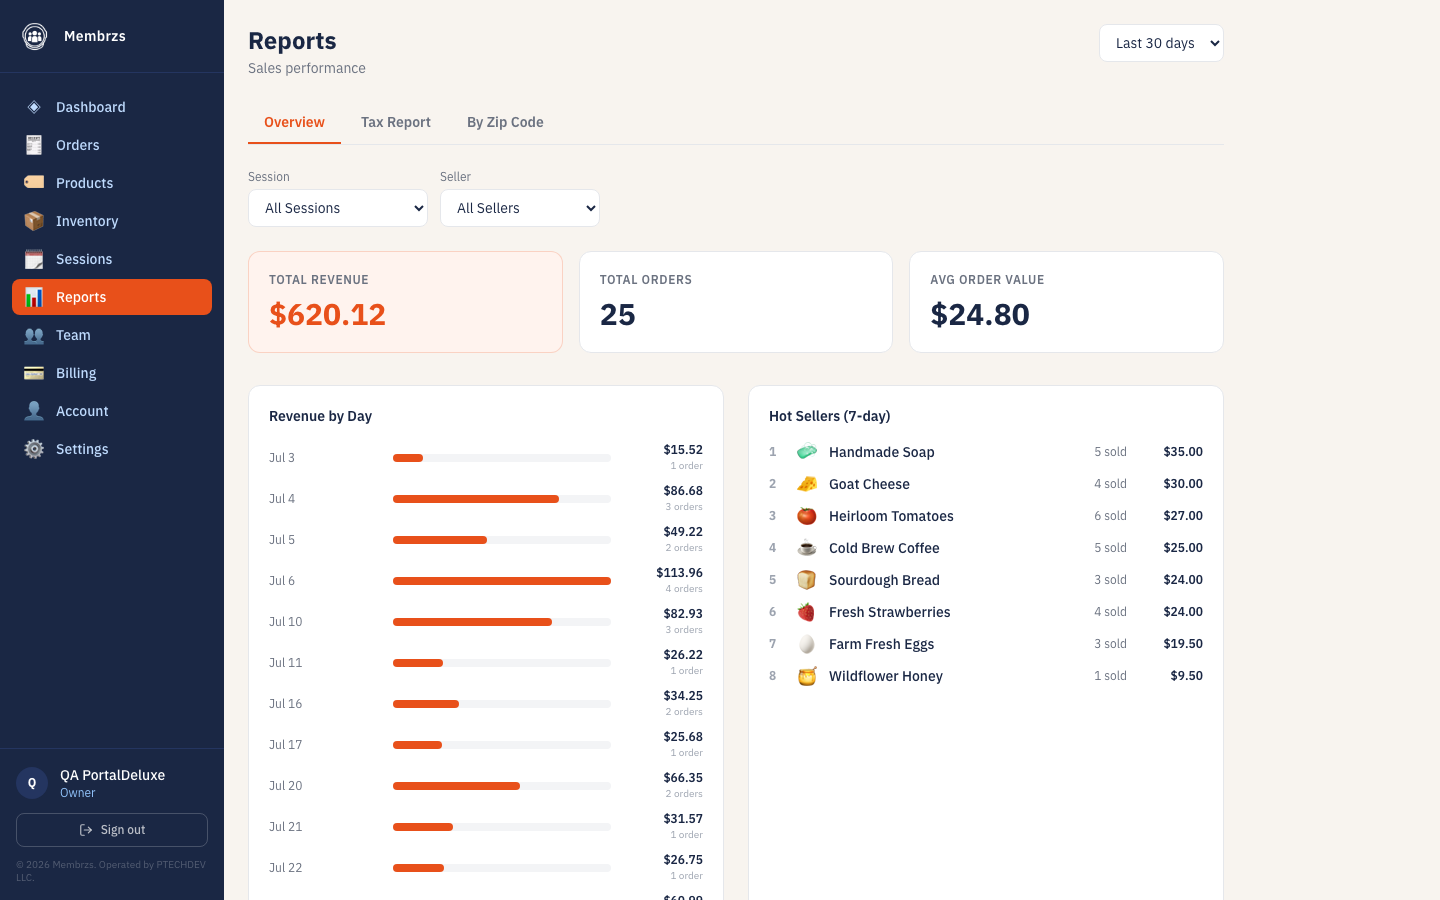Click the $31.57 revenue value
1440x900 pixels.
[x=683, y=819]
